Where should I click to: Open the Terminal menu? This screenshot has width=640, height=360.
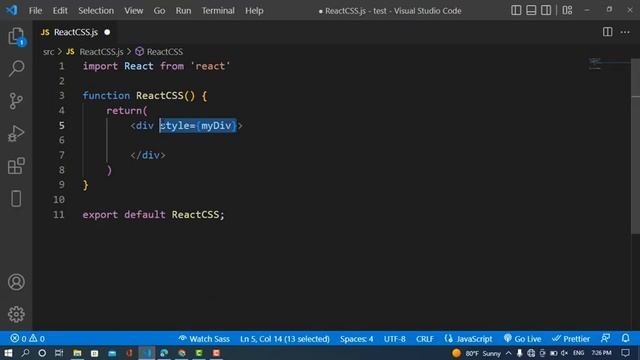click(218, 11)
